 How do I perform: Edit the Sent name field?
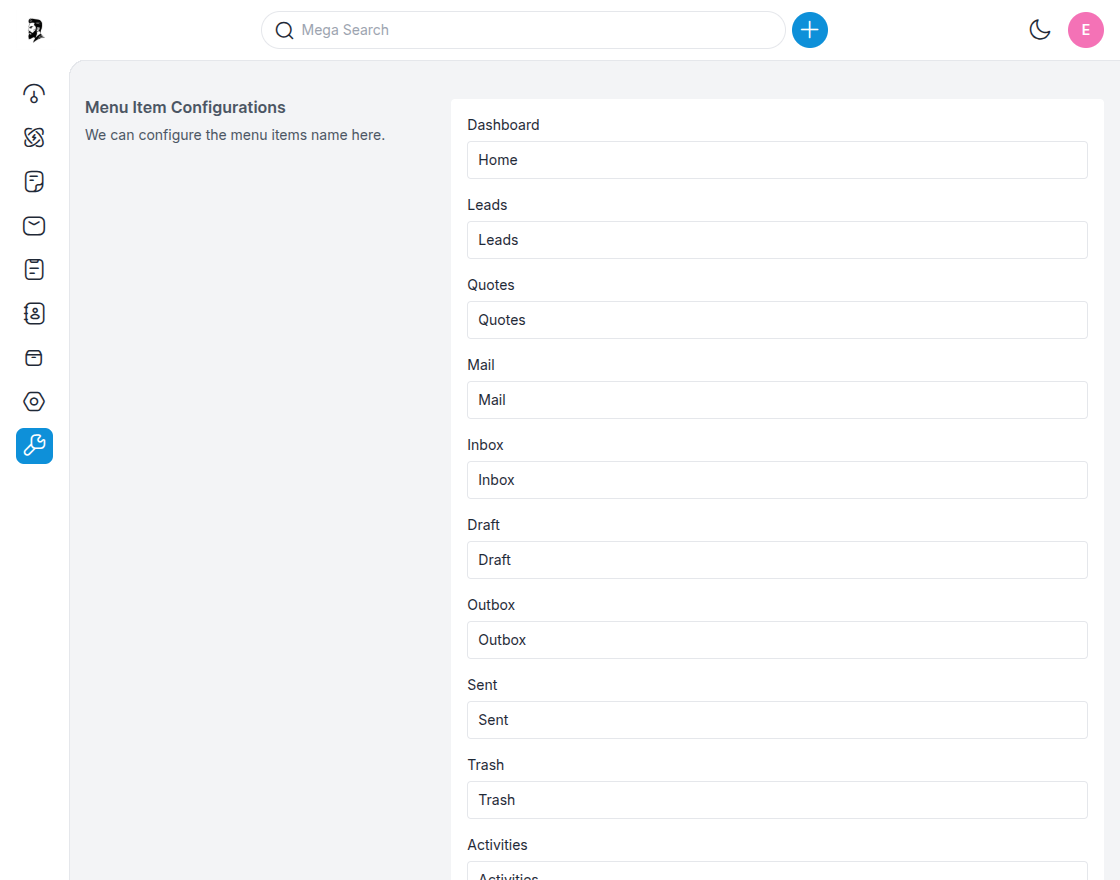[776, 720]
